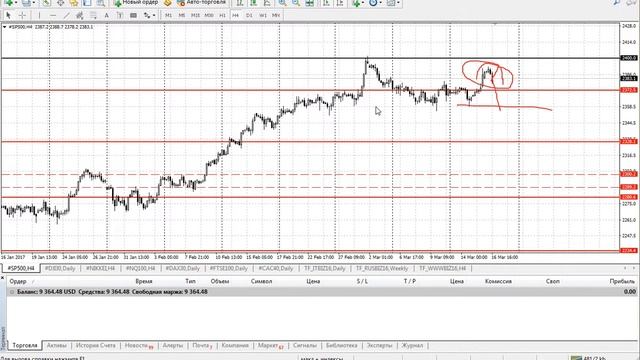This screenshot has height=360, width=640.
Task: Close the terminal panel x
Action: pyautogui.click(x=2, y=278)
